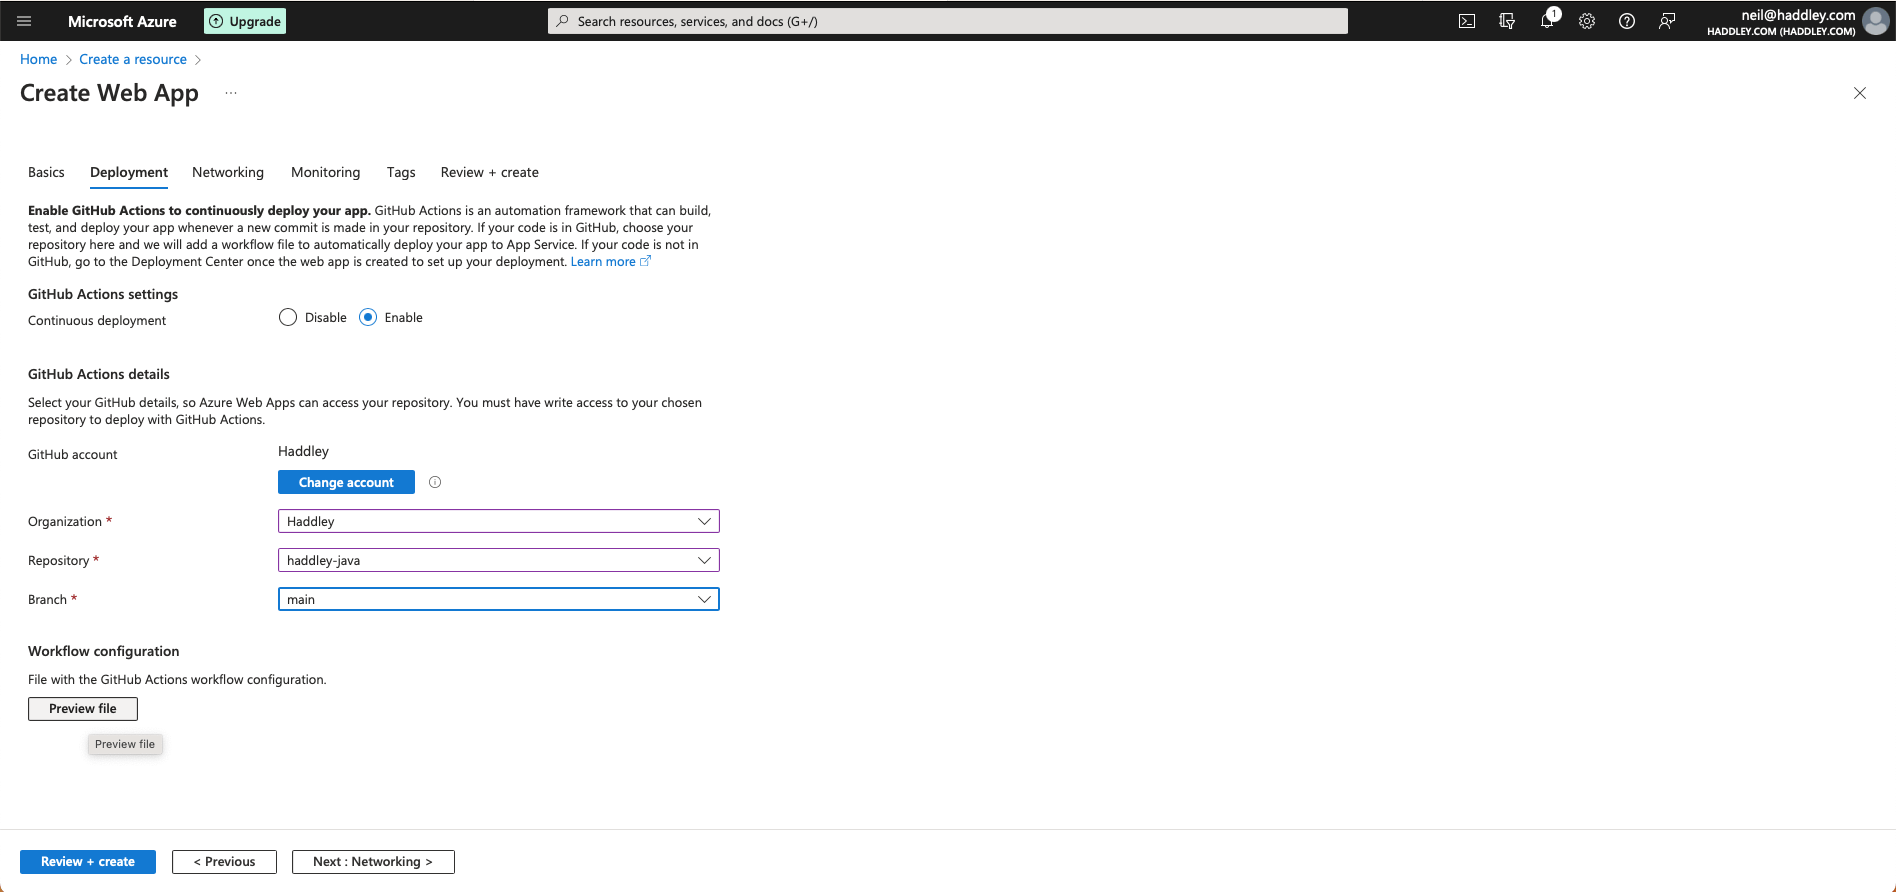1896x892 pixels.
Task: Select the Deployment tab
Action: point(129,172)
